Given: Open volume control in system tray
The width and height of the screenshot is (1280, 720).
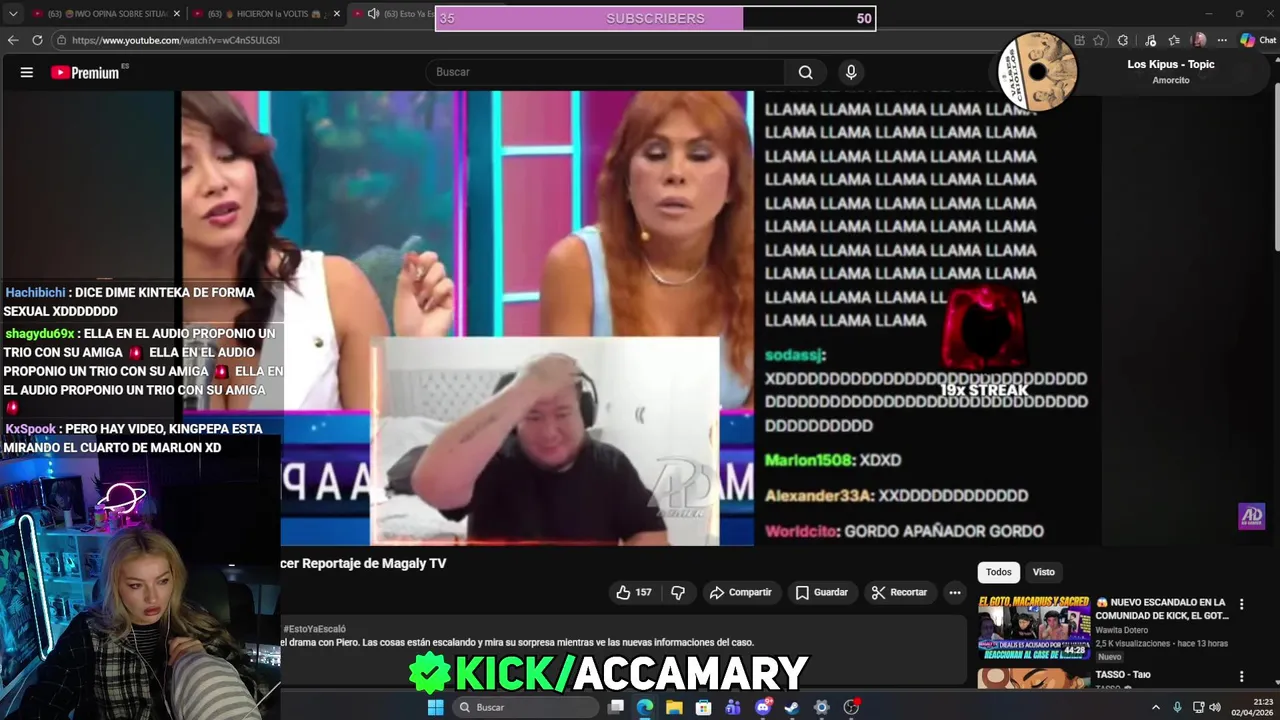Looking at the screenshot, I should coord(1215,707).
